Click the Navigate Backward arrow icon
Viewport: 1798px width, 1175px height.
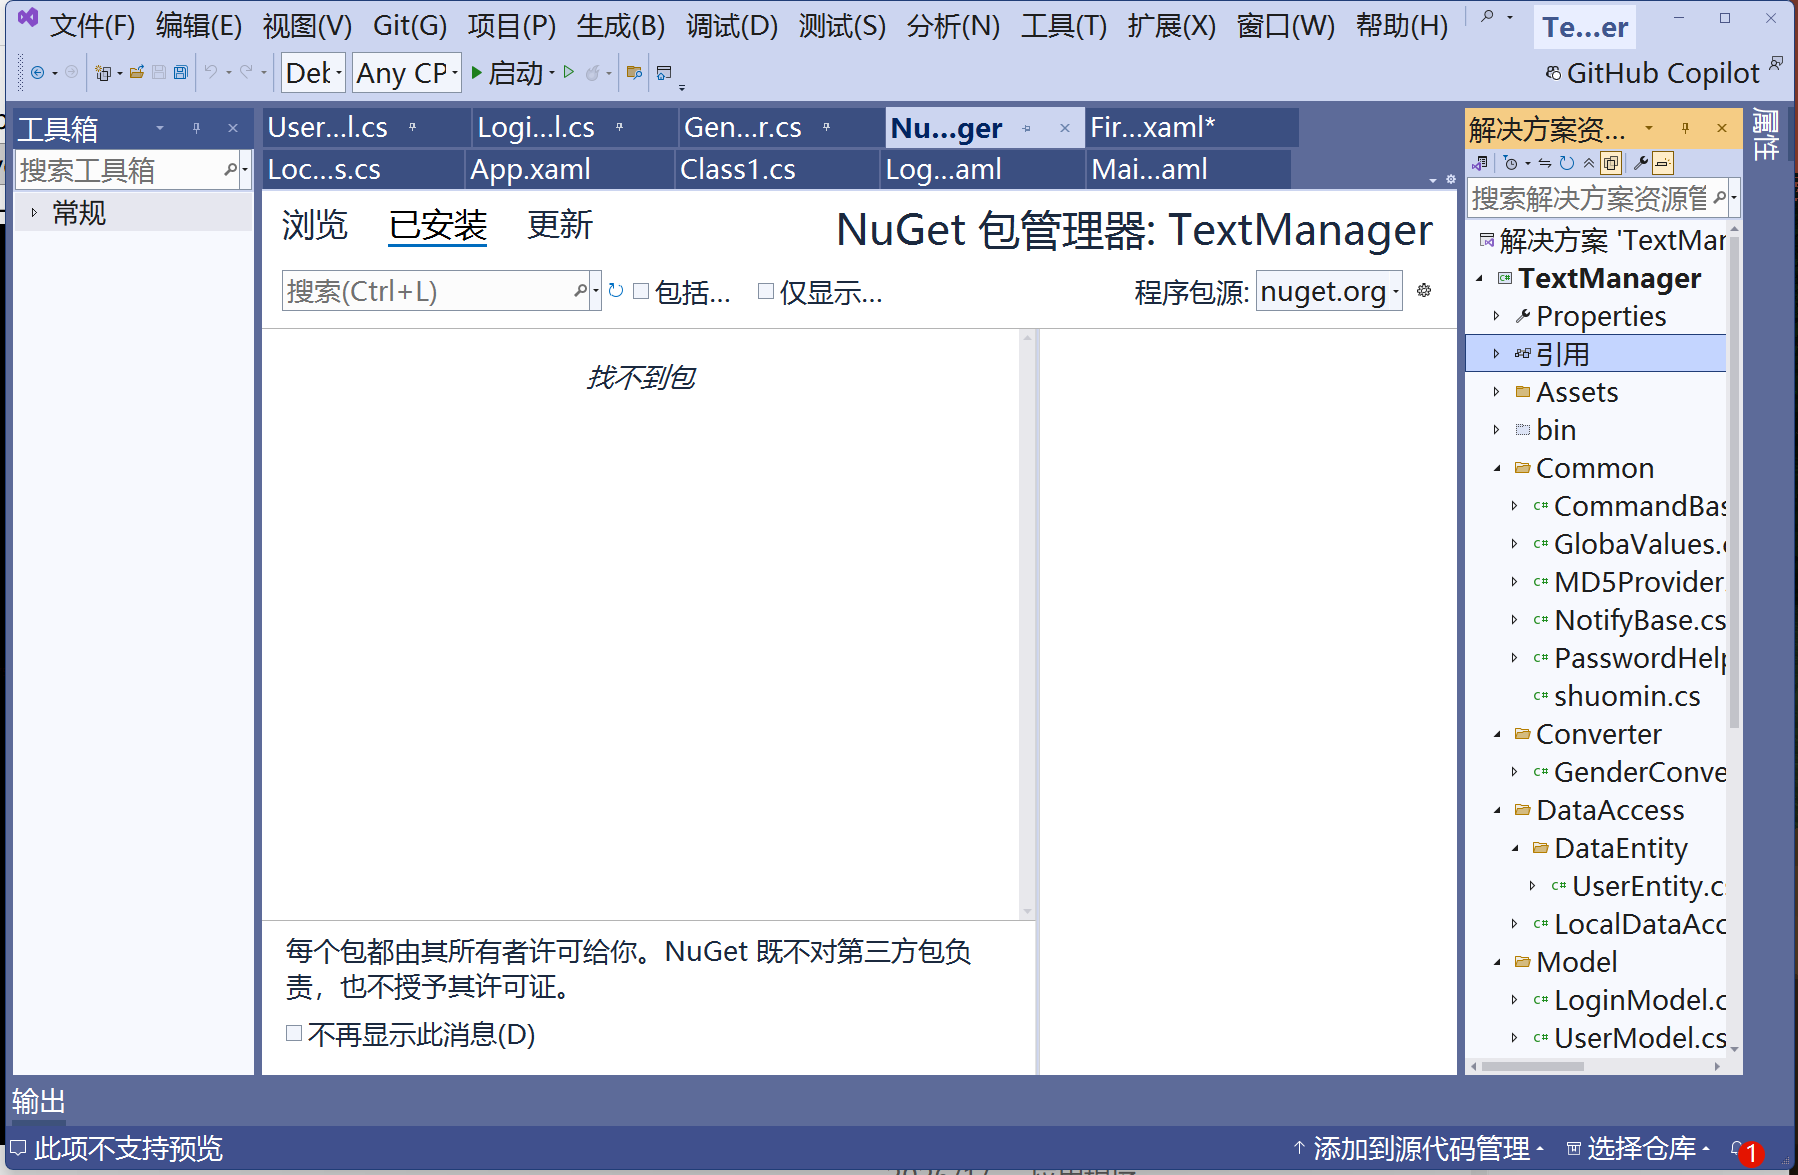pyautogui.click(x=37, y=72)
